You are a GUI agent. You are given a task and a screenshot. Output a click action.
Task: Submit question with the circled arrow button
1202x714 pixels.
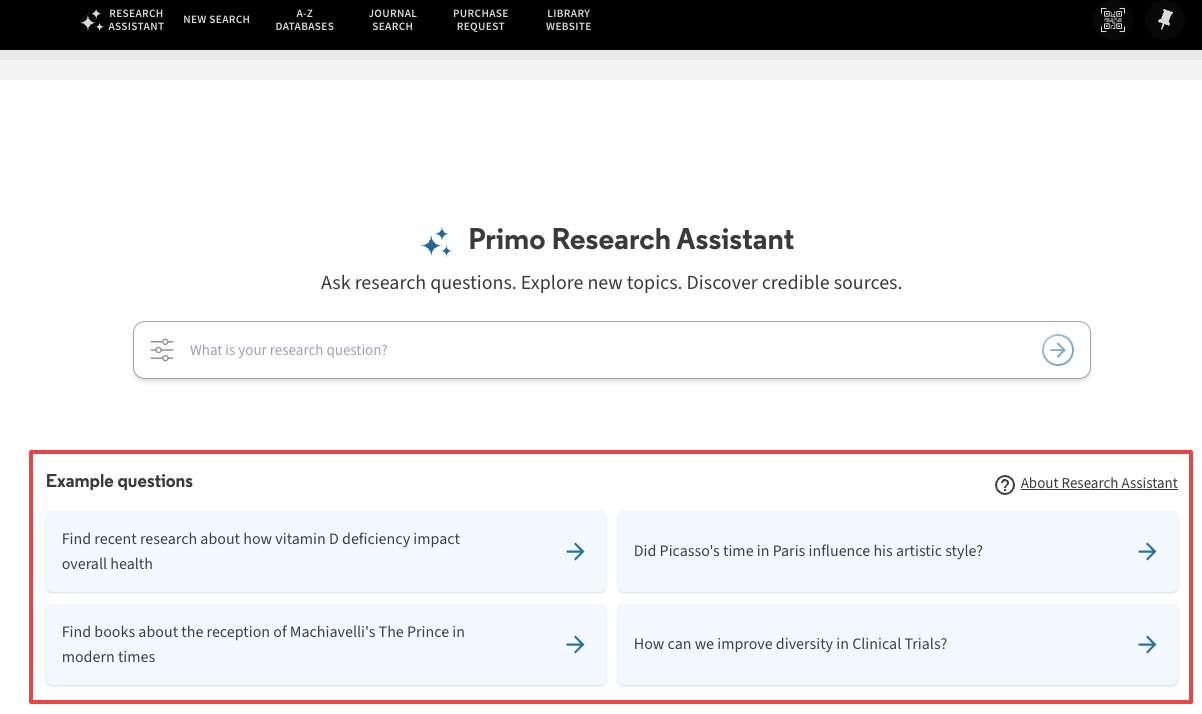(x=1058, y=350)
